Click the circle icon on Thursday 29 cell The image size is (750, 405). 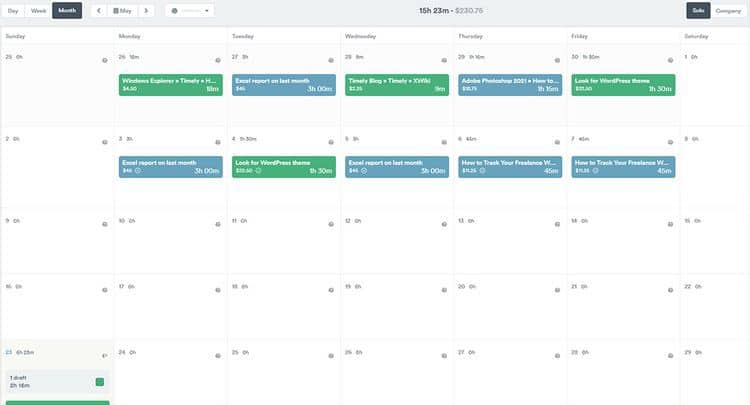point(557,59)
